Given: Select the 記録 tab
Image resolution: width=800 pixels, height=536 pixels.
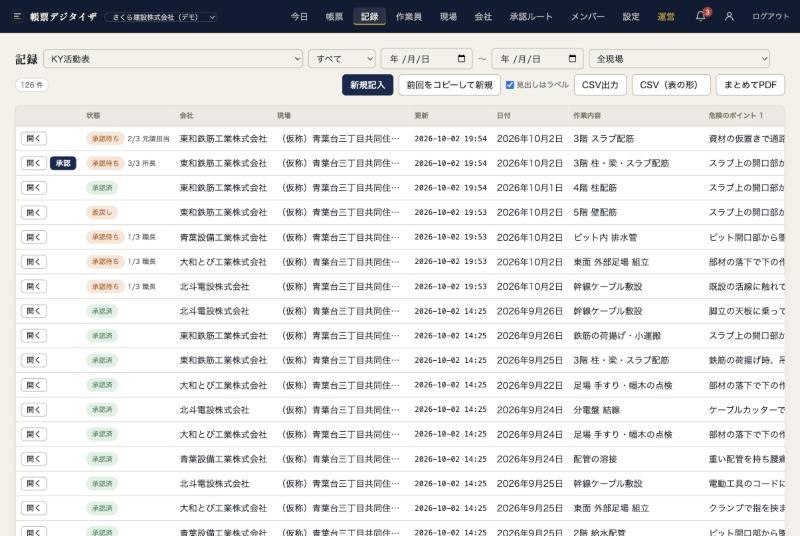Looking at the screenshot, I should [369, 16].
